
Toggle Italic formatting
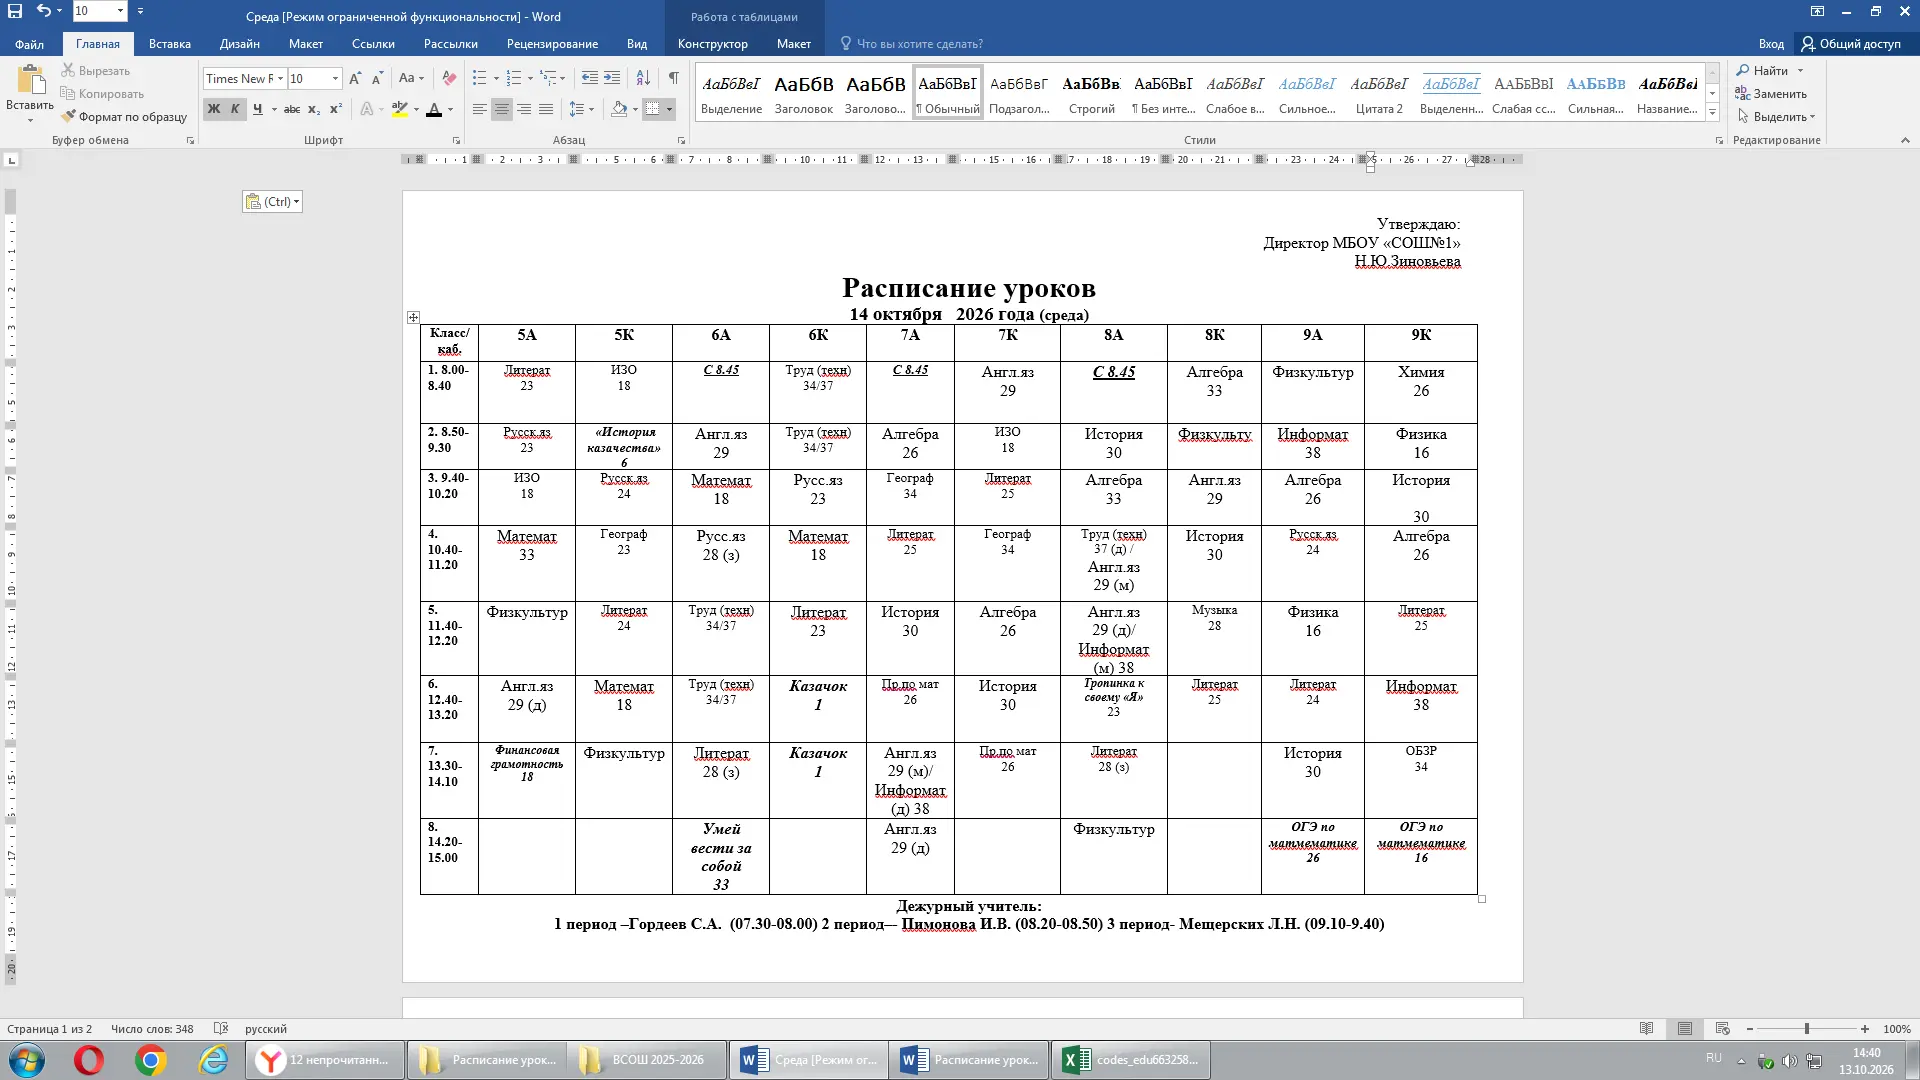[235, 110]
